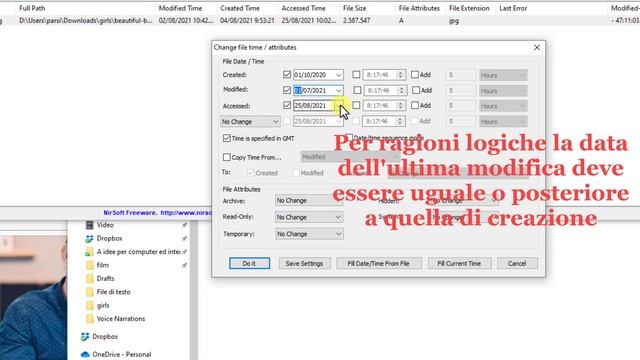Click Modified time spinner arrows

coord(401,91)
